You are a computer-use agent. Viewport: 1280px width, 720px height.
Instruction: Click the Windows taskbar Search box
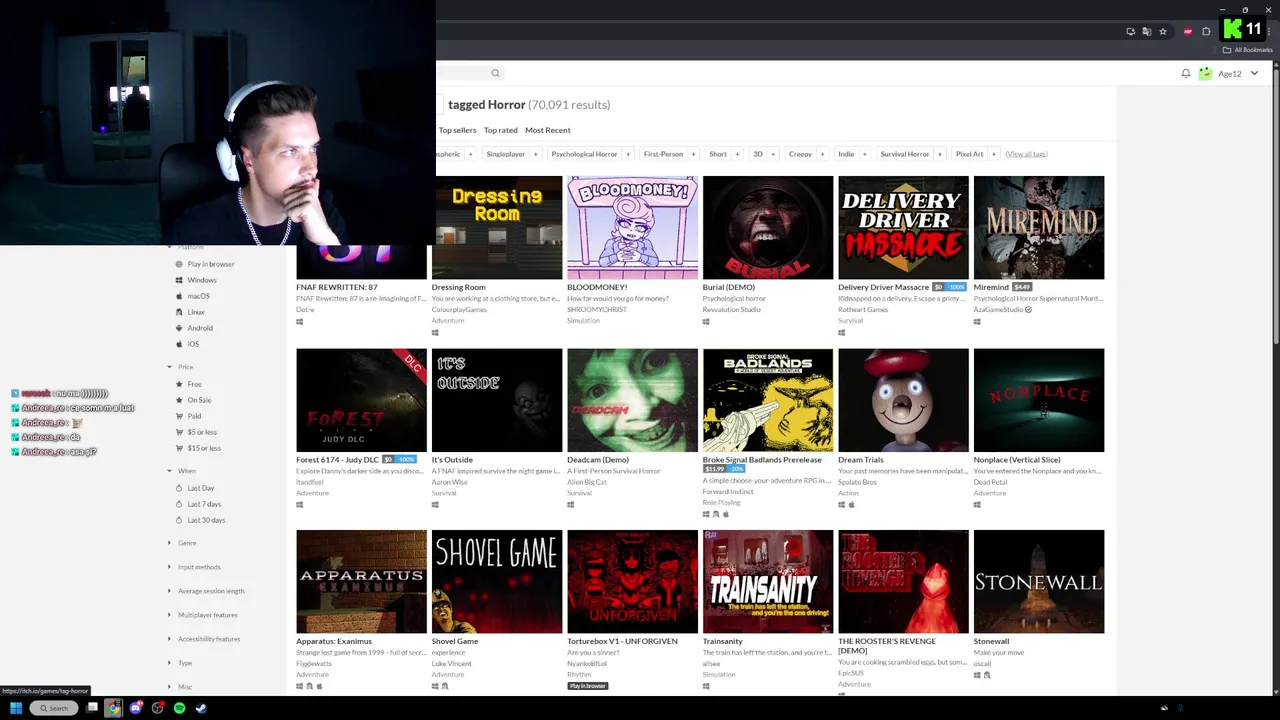54,708
